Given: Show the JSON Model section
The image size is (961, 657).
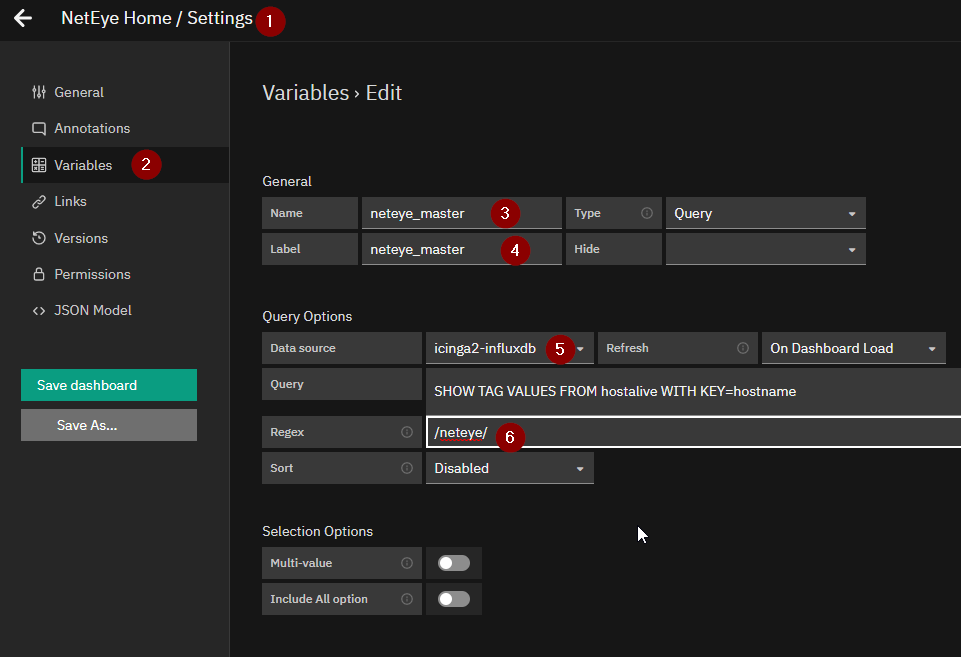Looking at the screenshot, I should coord(125,311).
